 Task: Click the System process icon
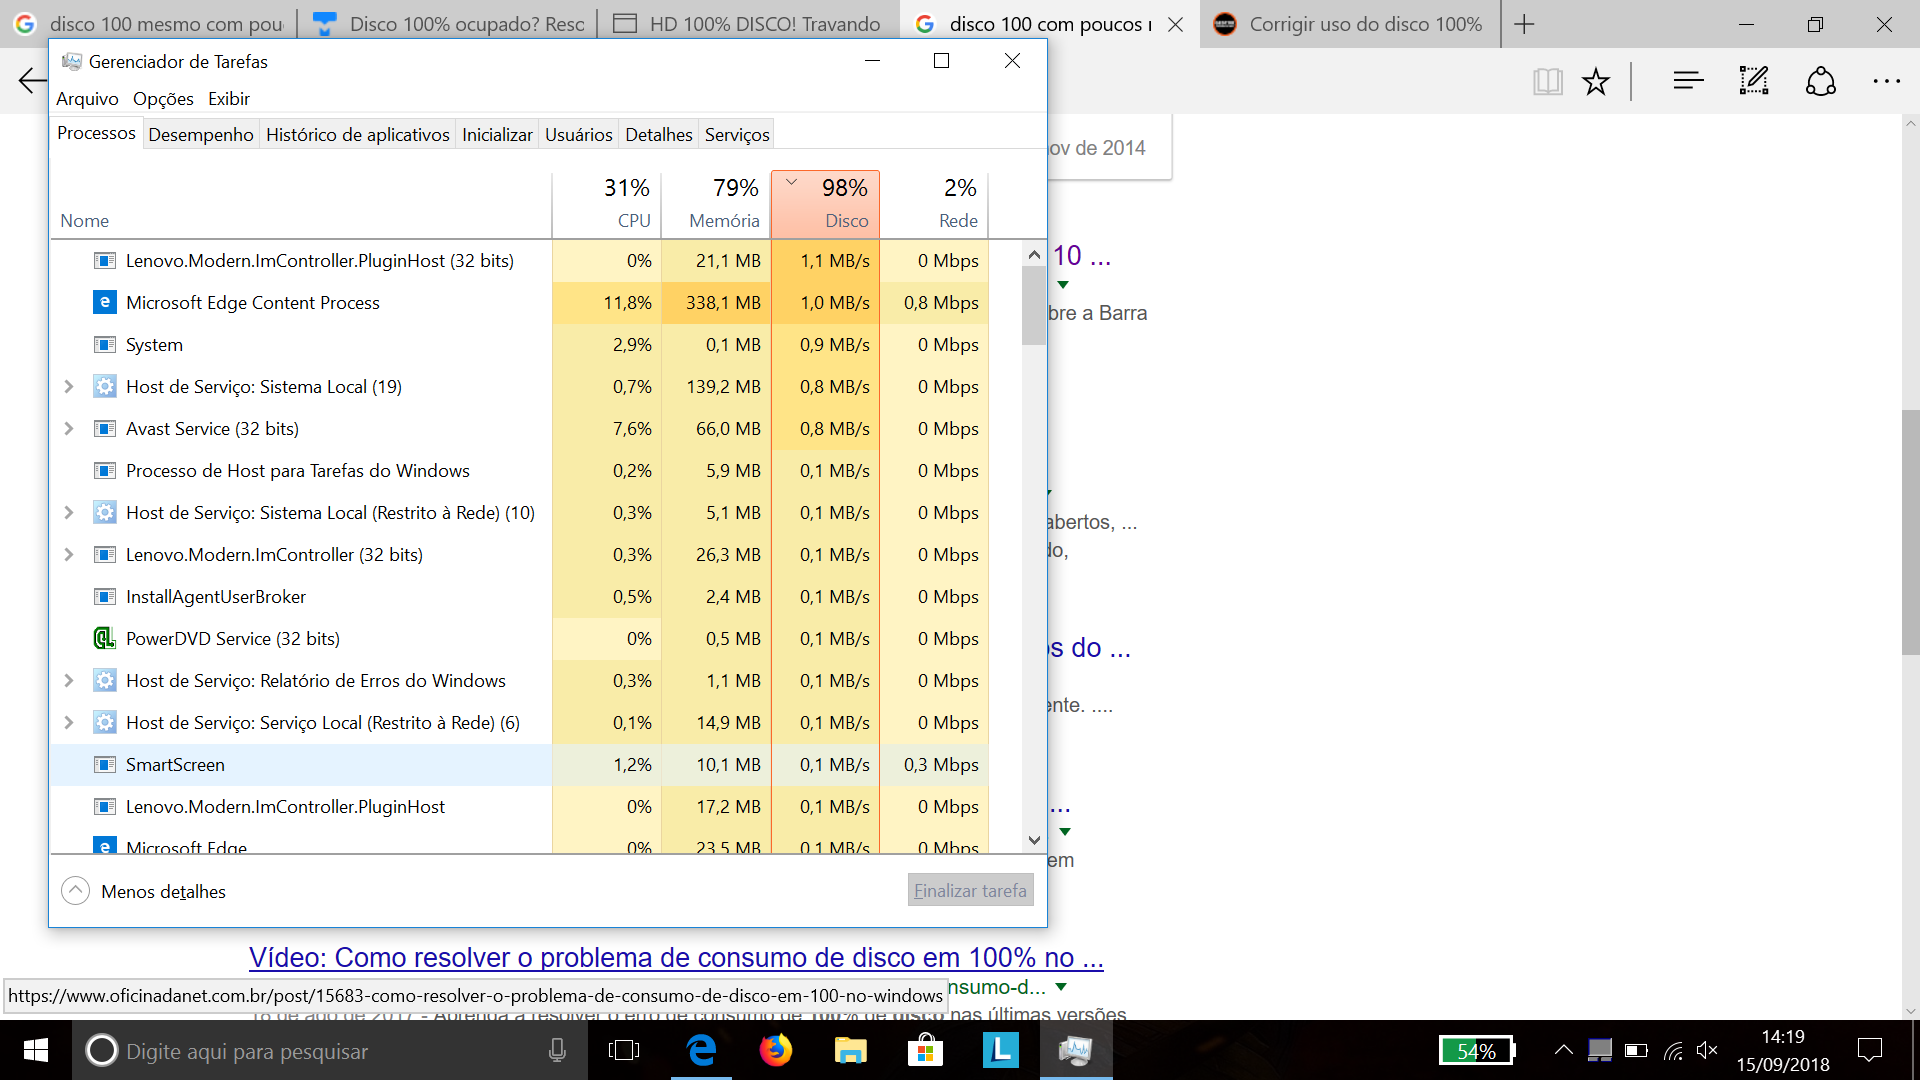(x=104, y=344)
